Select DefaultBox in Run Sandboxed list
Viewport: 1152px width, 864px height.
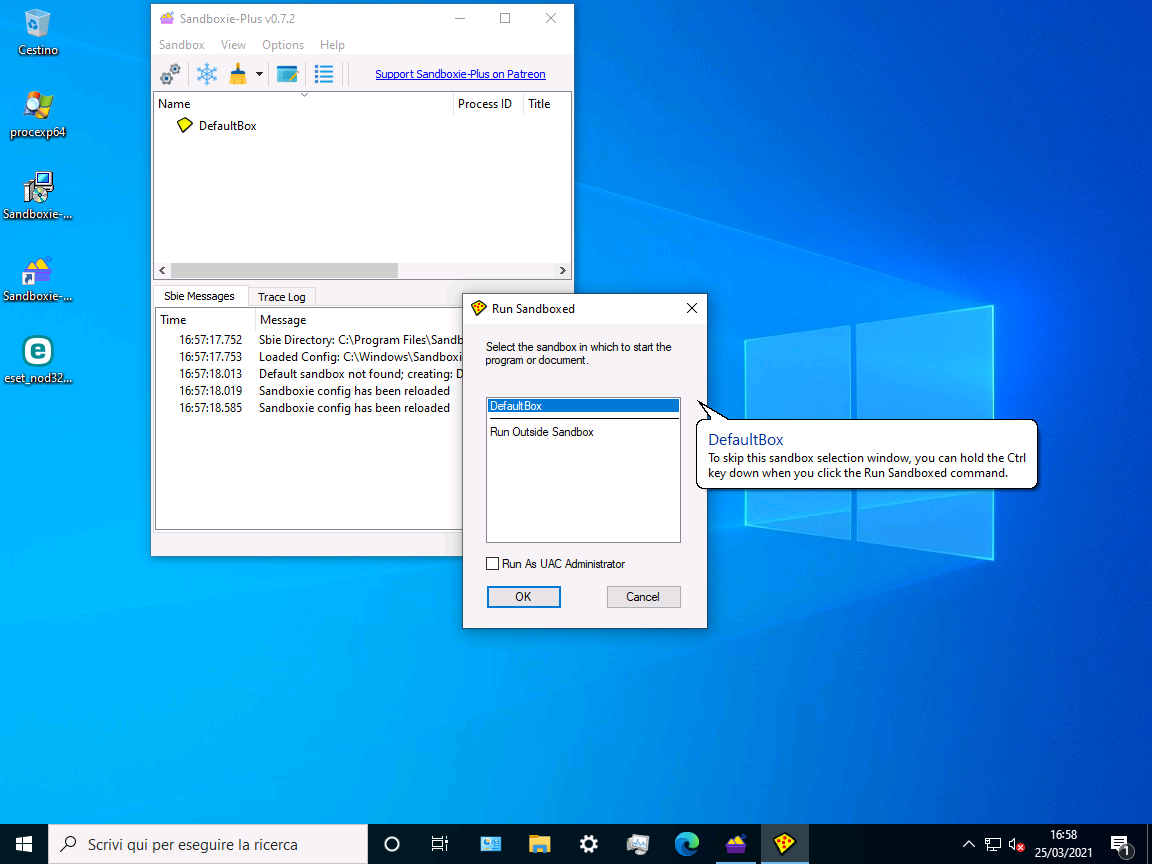[x=583, y=406]
